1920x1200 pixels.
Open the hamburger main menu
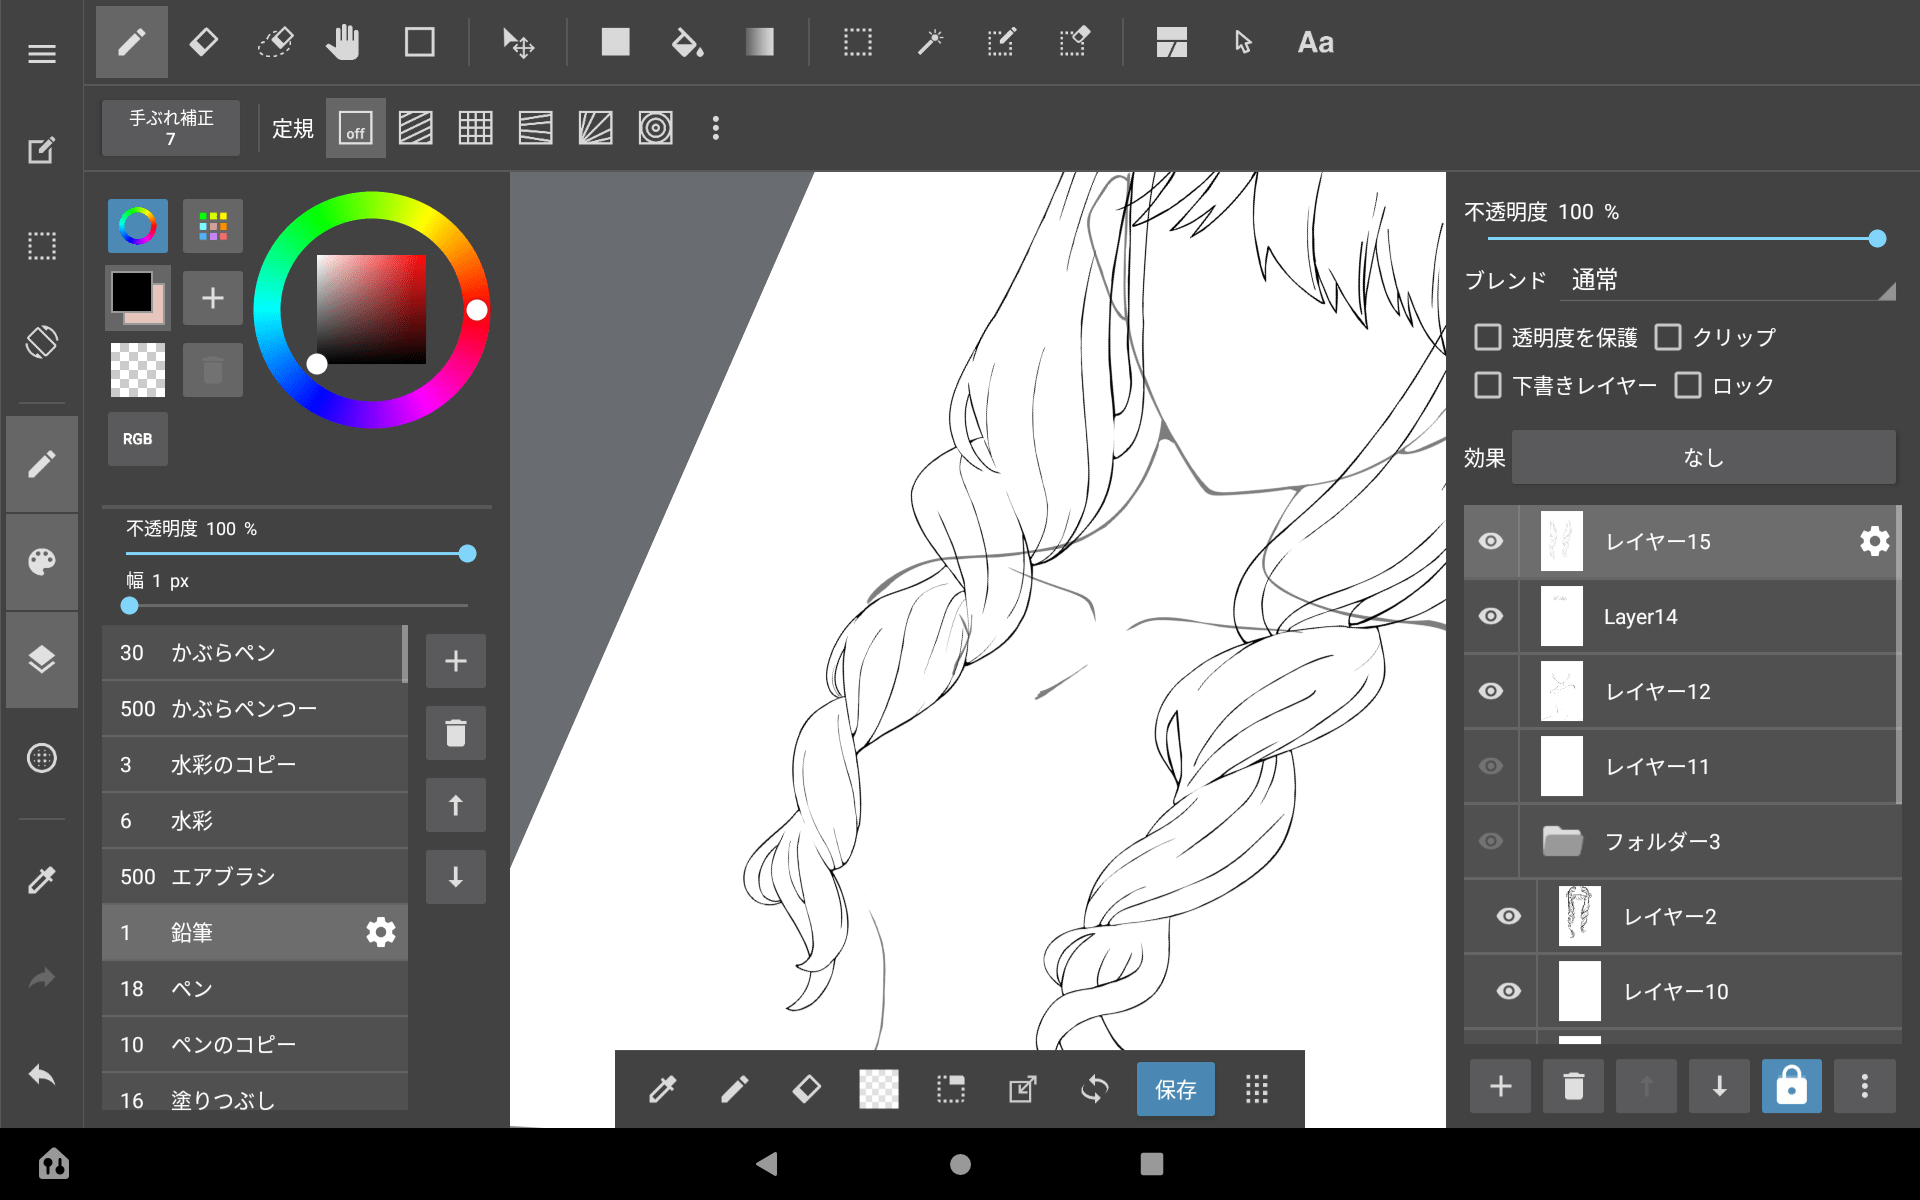pos(41,54)
